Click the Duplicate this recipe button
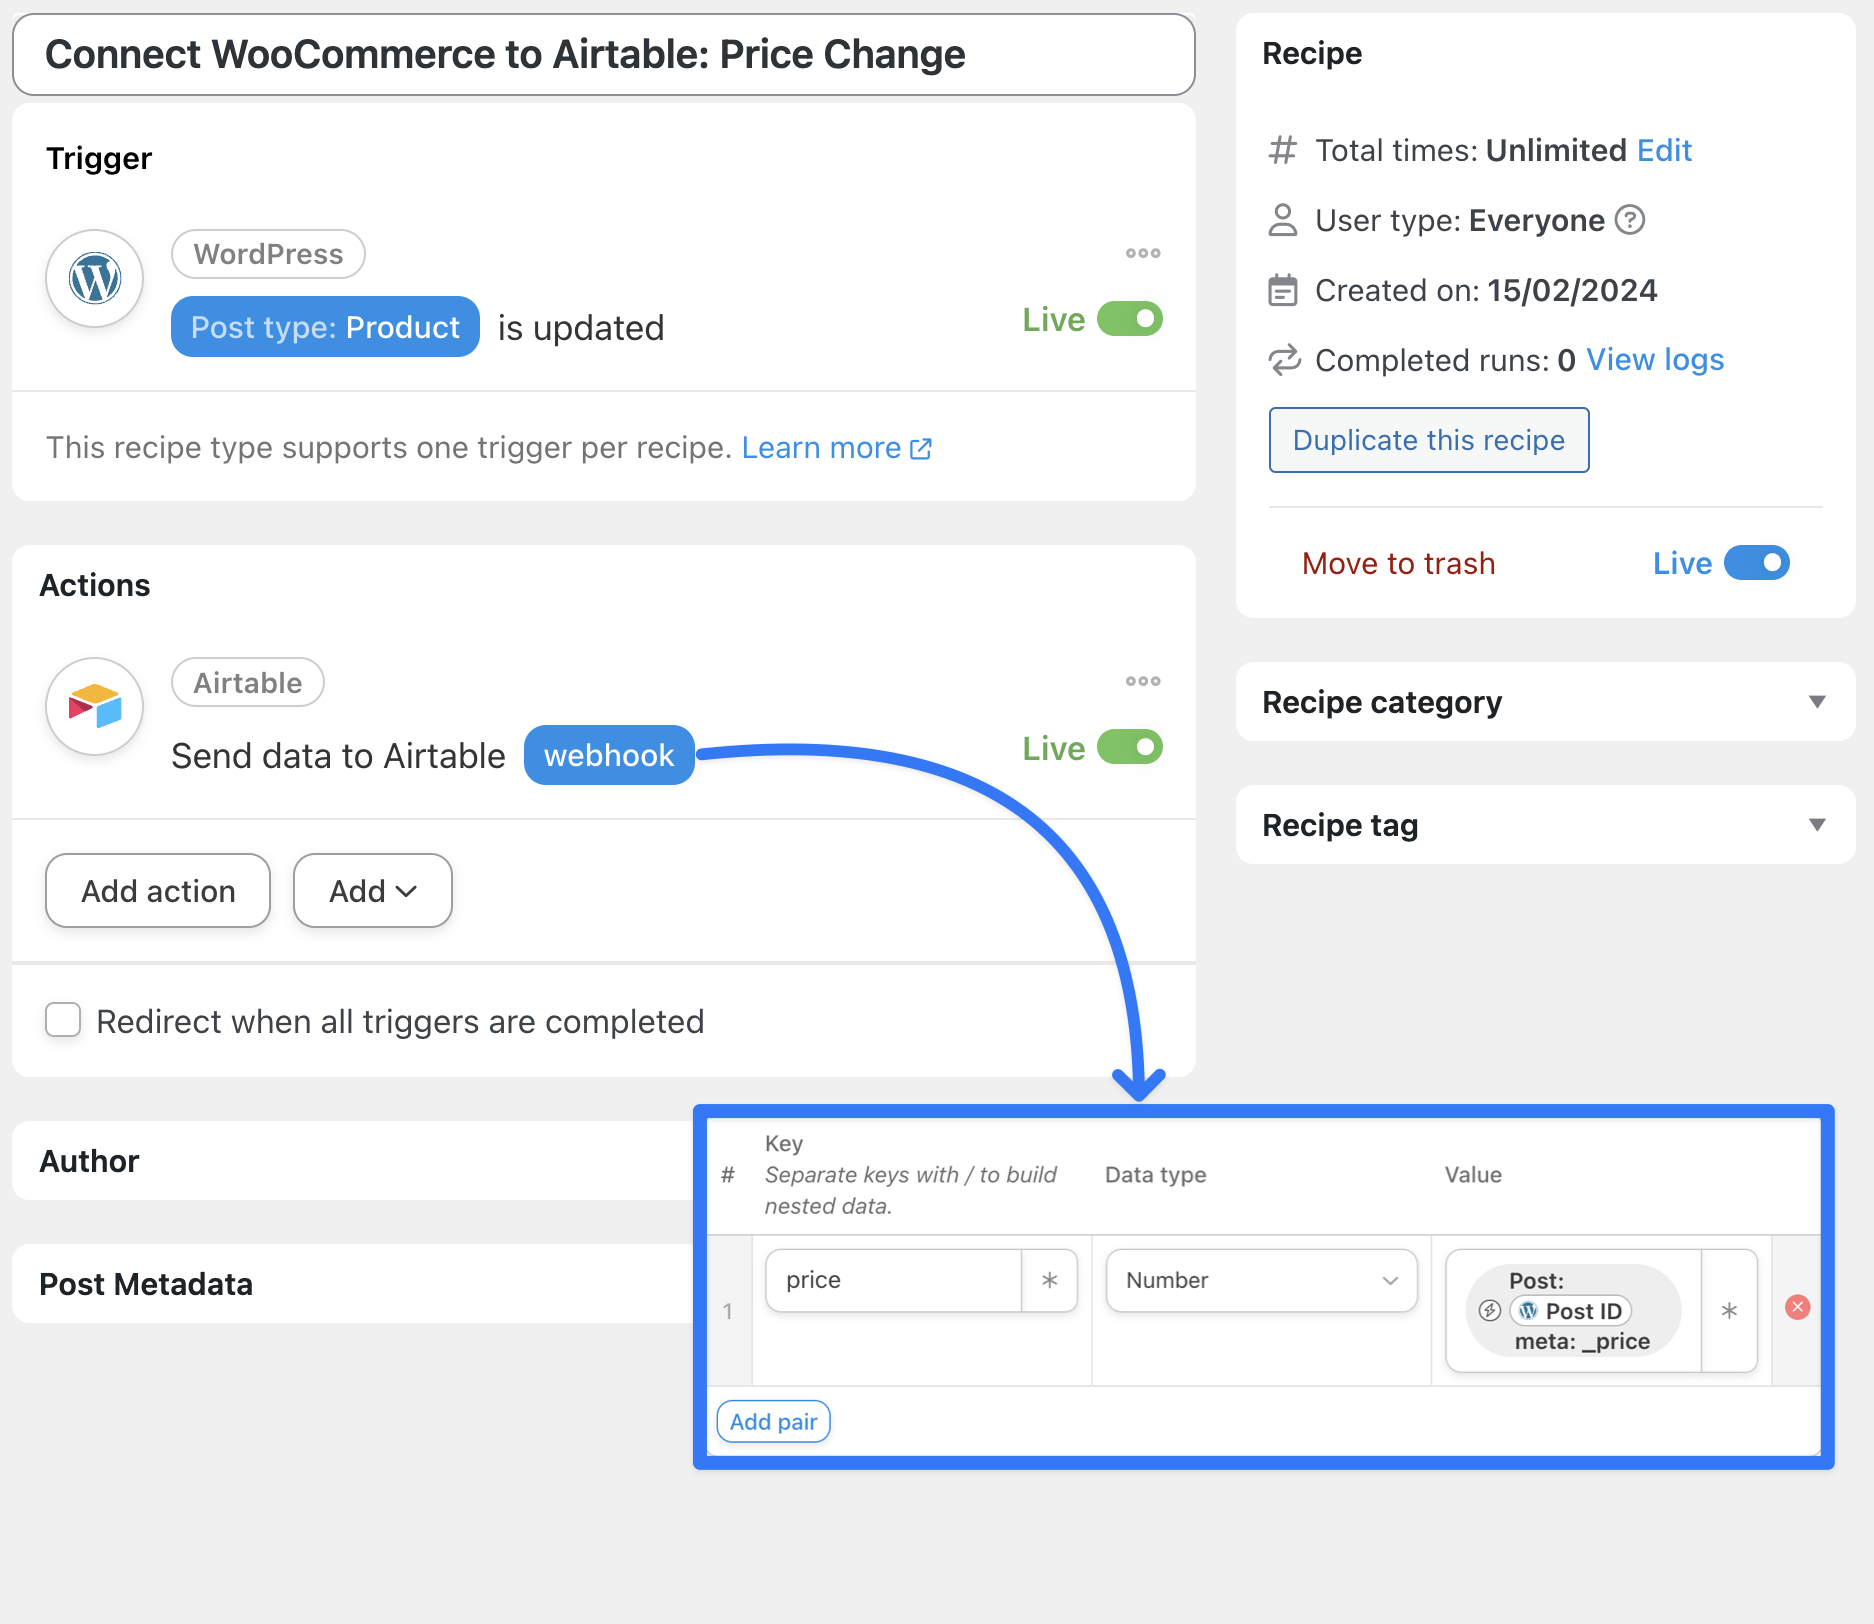The height and width of the screenshot is (1624, 1874). point(1428,440)
